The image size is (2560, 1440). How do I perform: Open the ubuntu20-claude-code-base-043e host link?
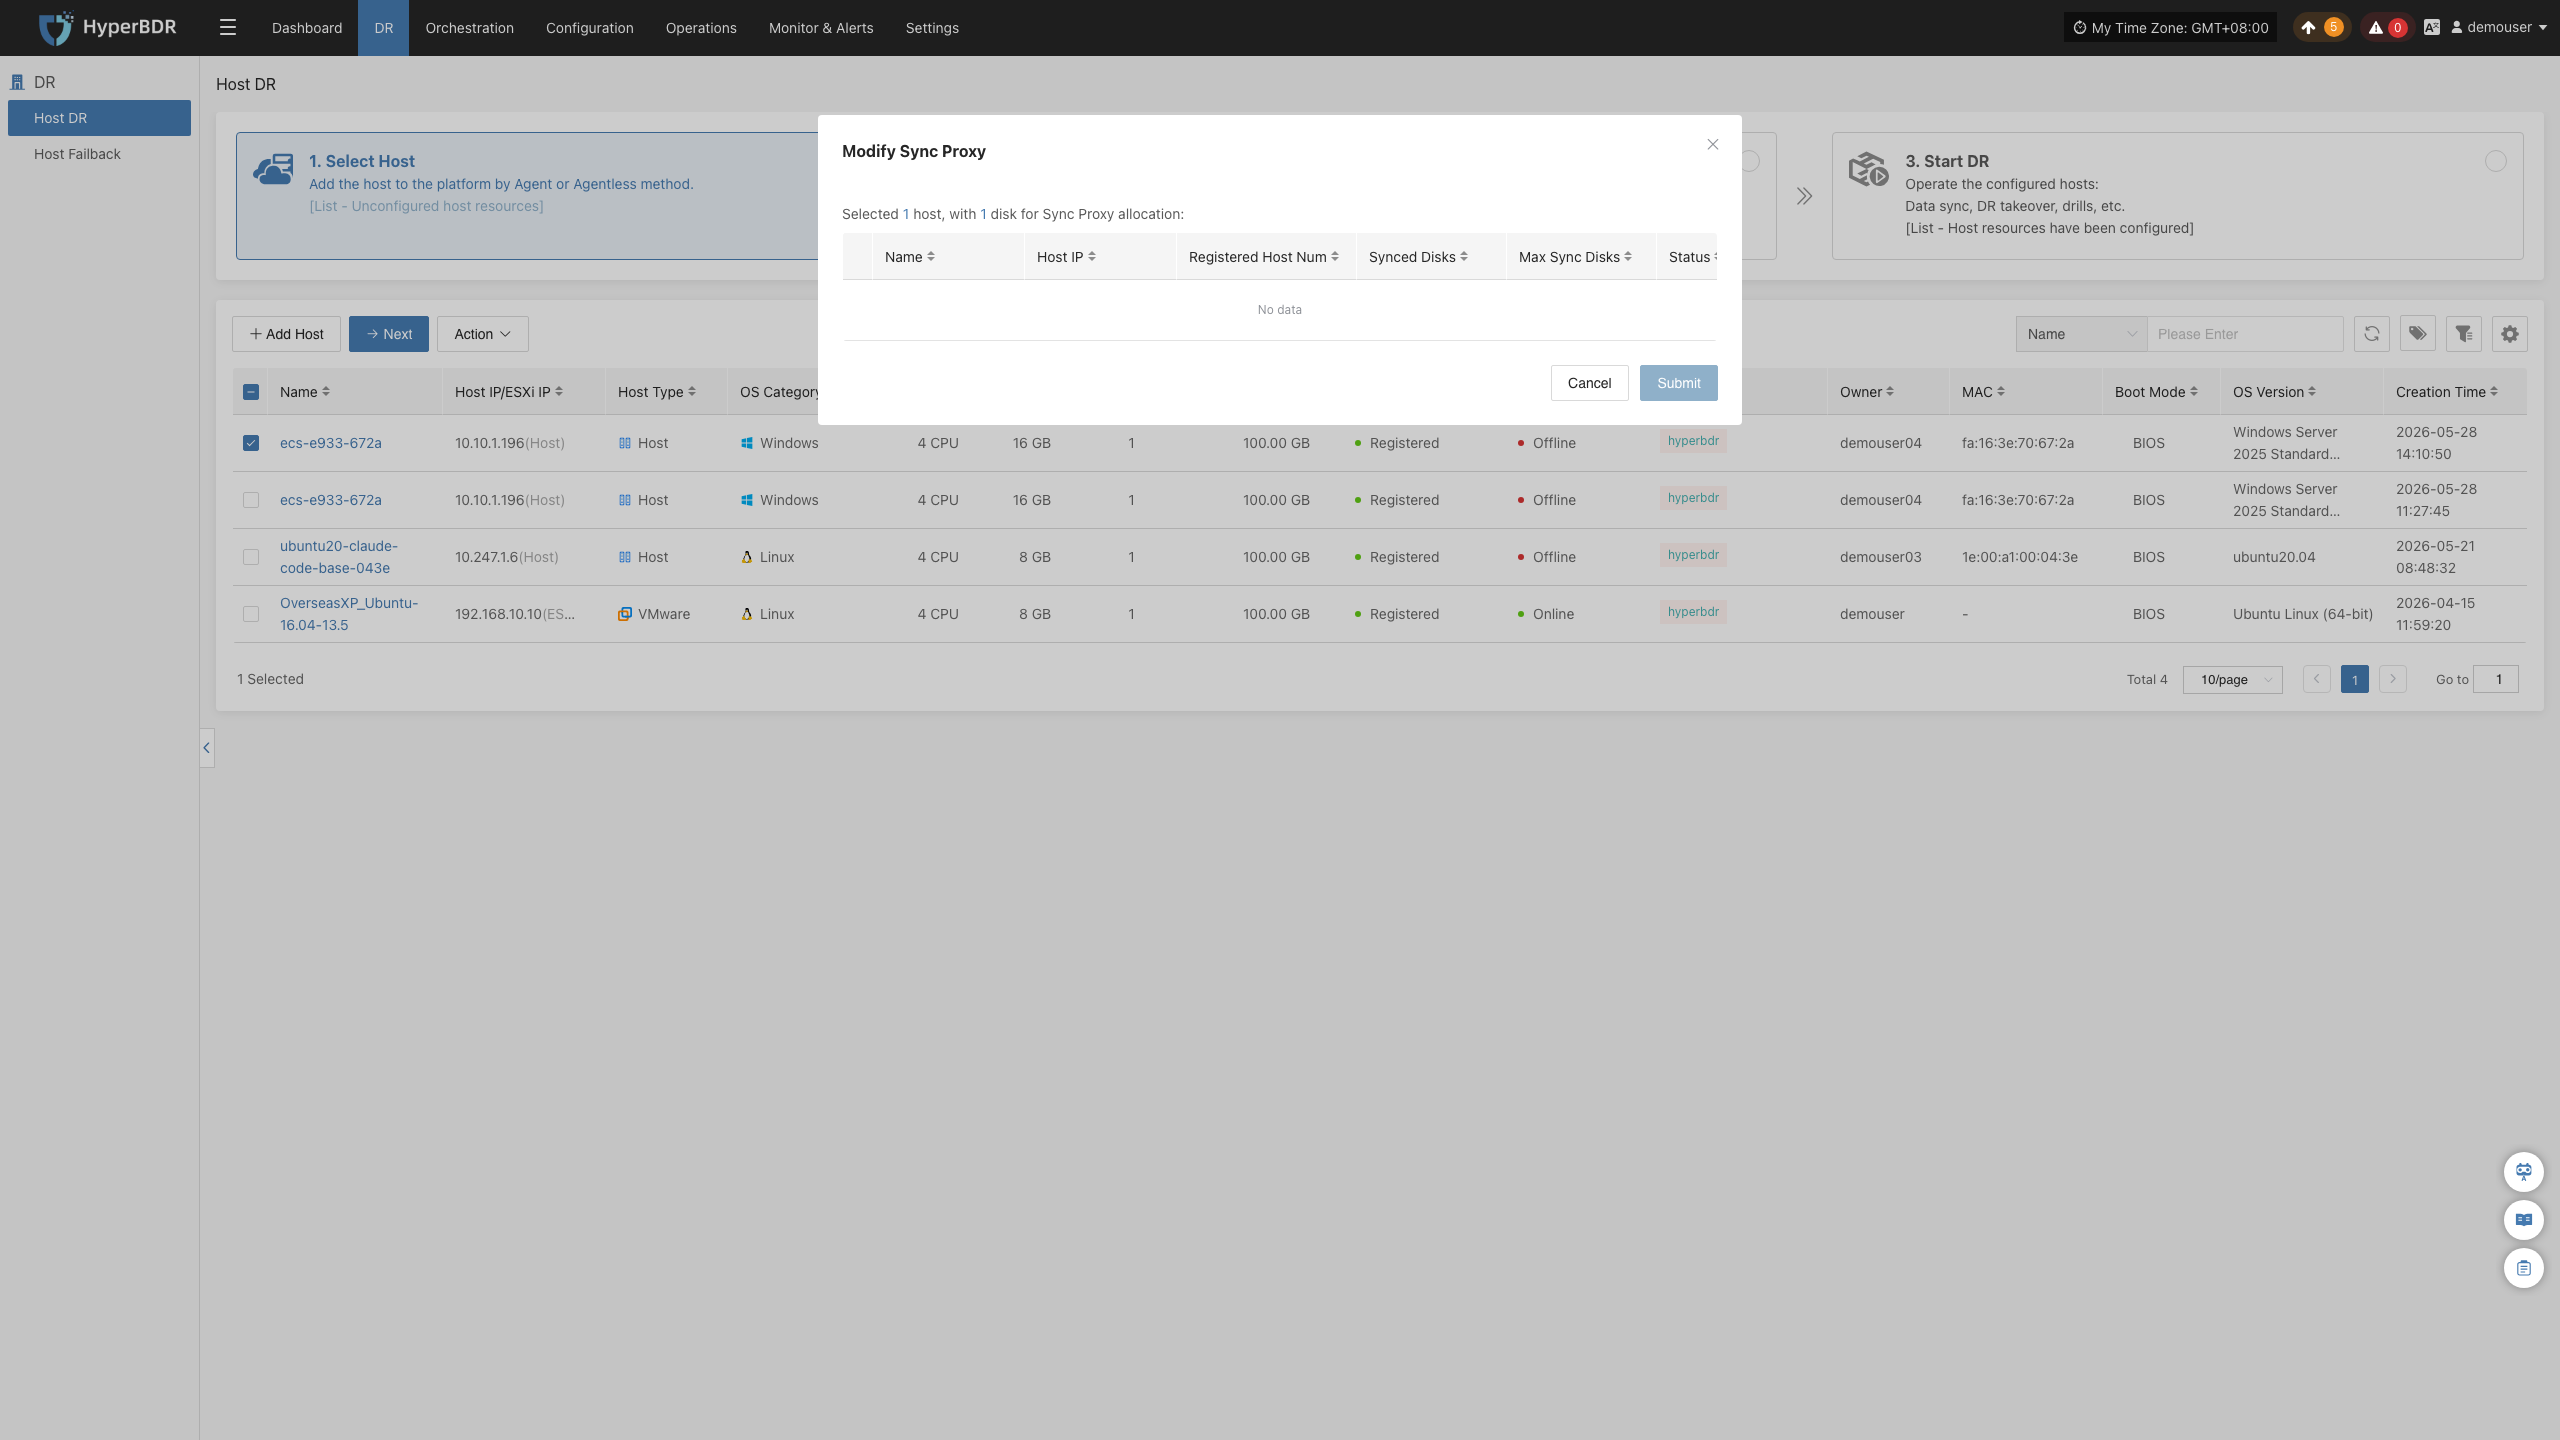(x=339, y=557)
